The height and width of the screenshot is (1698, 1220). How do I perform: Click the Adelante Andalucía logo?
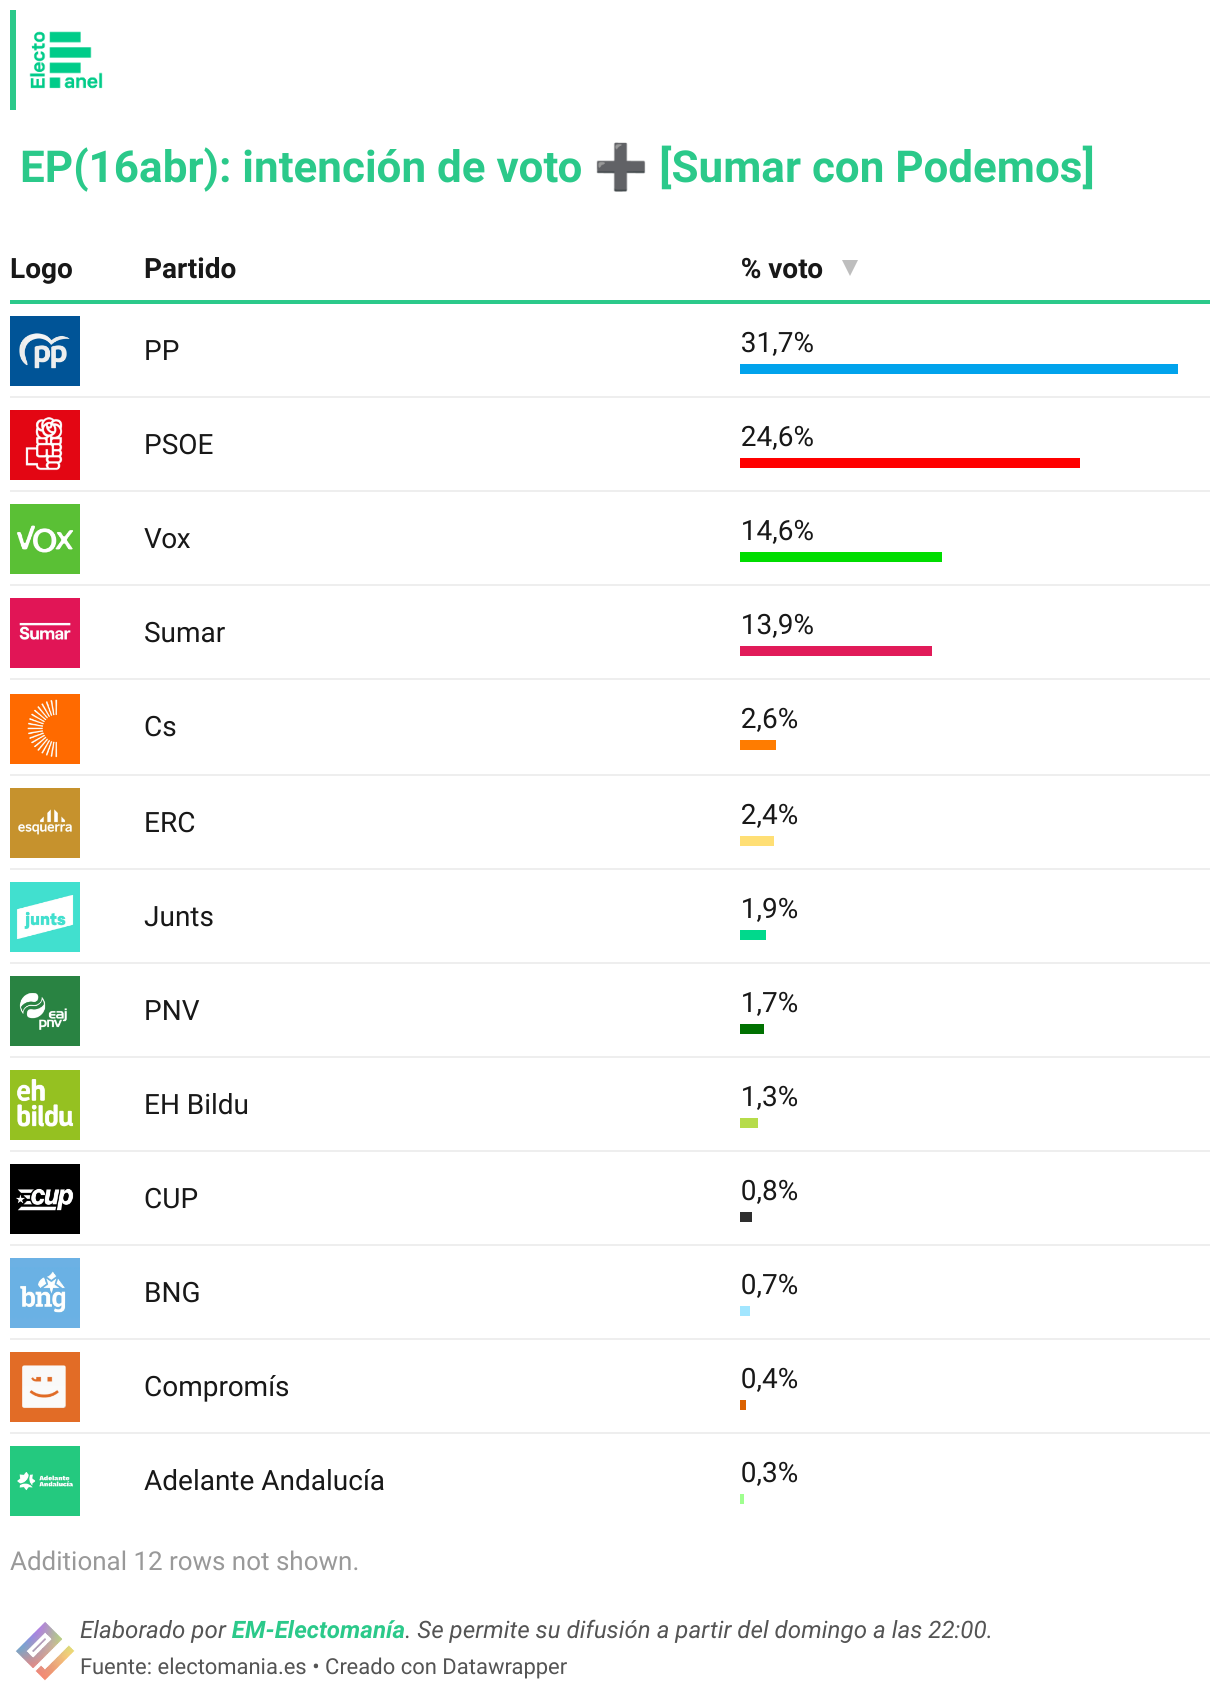[x=45, y=1481]
